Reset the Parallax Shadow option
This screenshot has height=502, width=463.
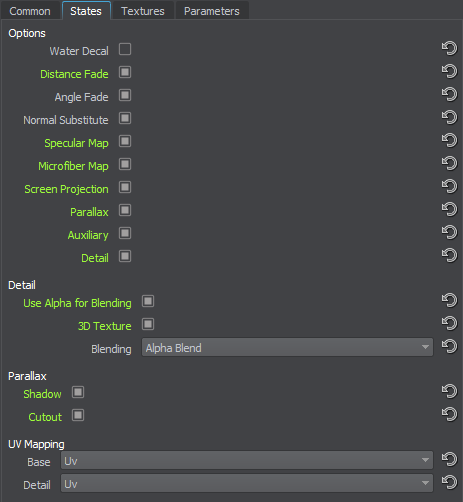pyautogui.click(x=449, y=392)
